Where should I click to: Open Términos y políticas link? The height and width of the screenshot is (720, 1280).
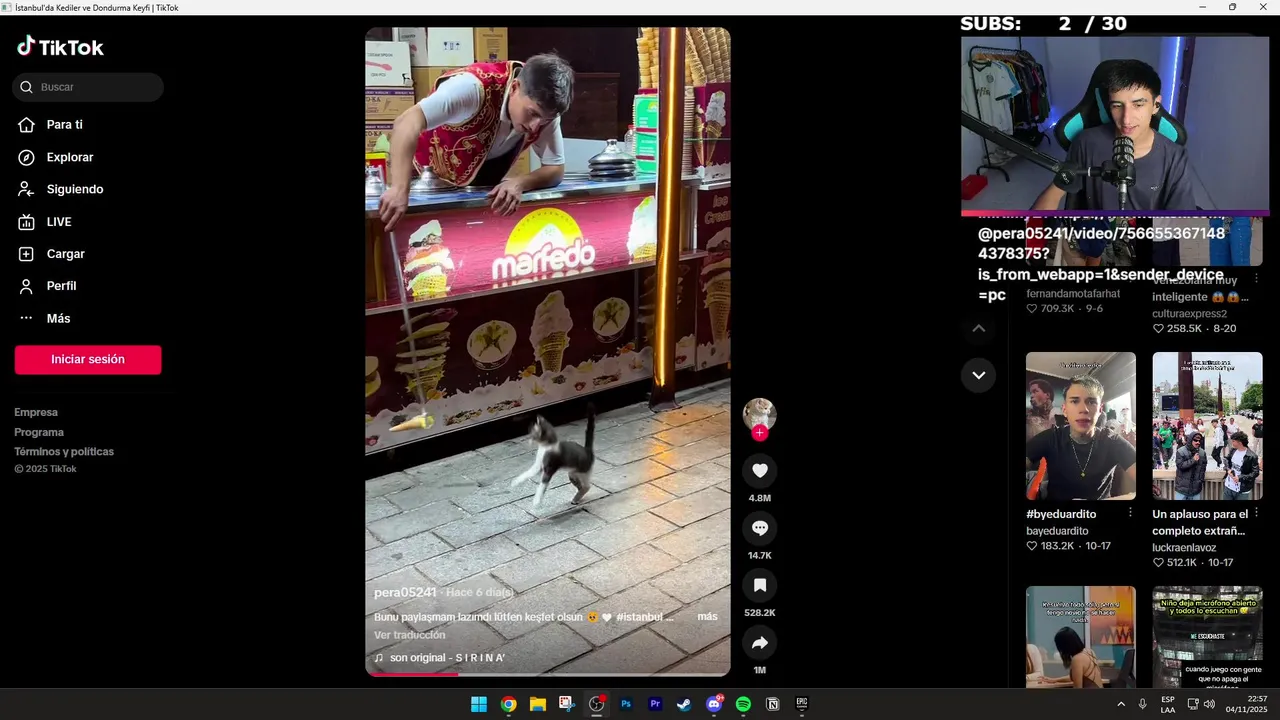click(64, 452)
